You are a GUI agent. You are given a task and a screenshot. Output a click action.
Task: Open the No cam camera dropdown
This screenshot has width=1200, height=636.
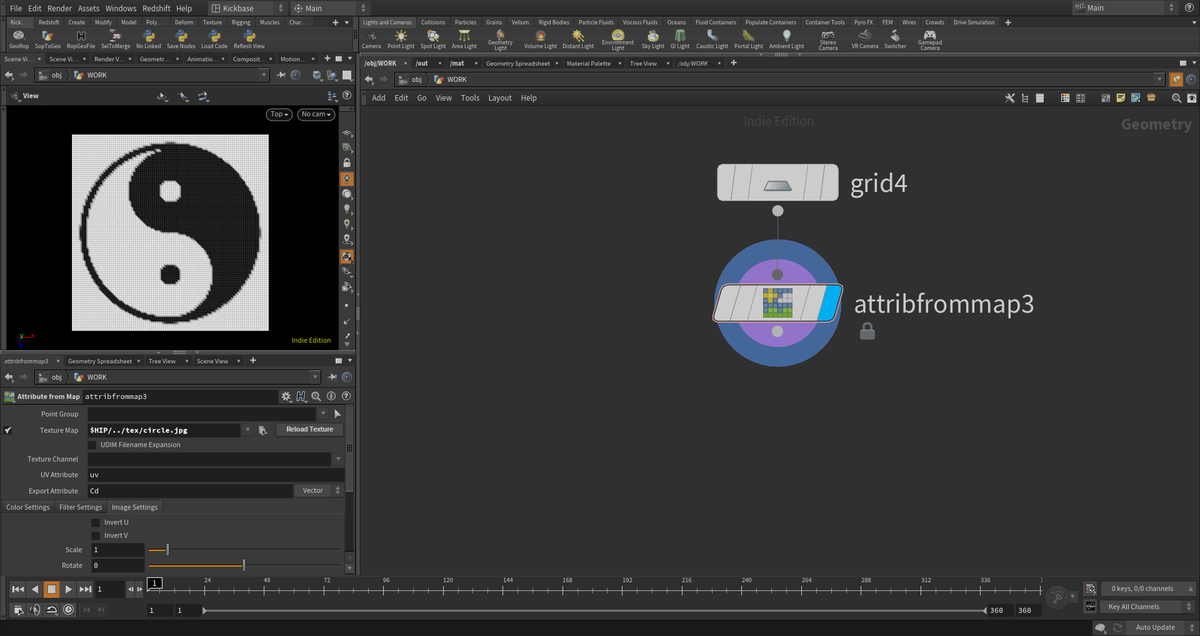tap(316, 114)
